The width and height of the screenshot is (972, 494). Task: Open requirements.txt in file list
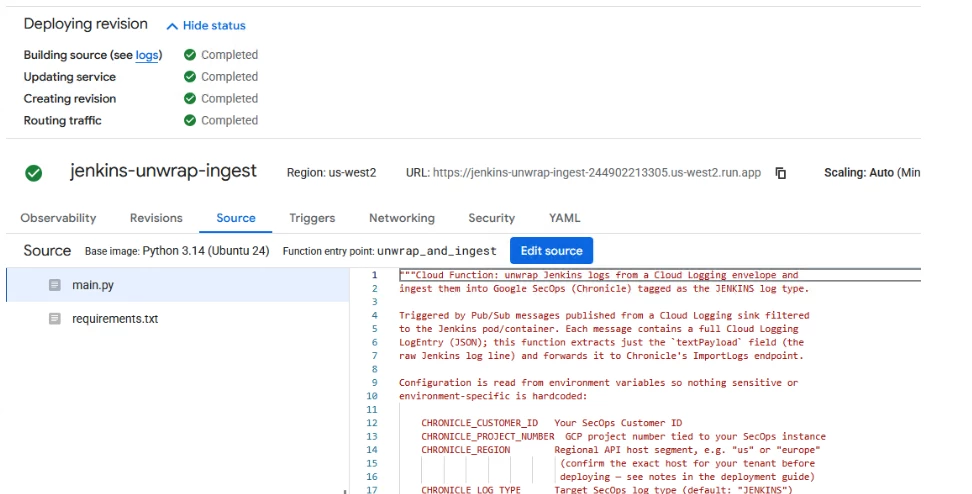point(178,319)
